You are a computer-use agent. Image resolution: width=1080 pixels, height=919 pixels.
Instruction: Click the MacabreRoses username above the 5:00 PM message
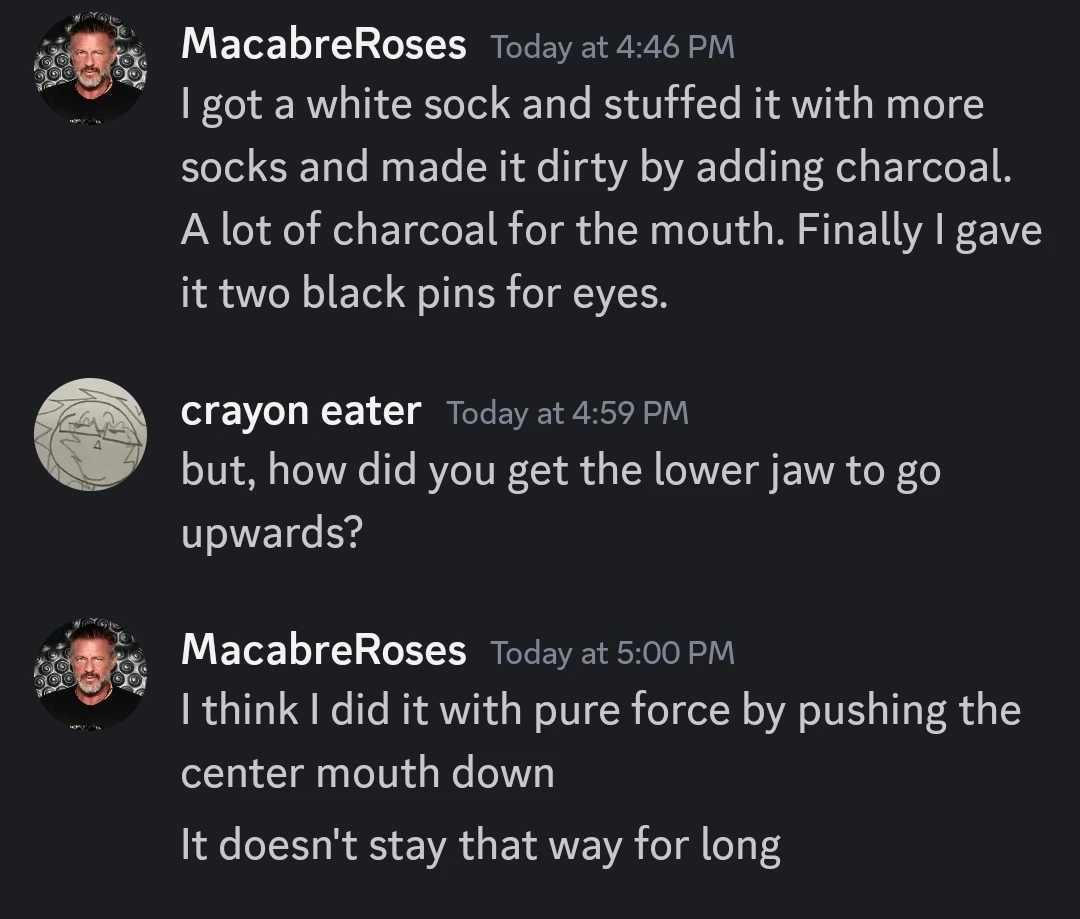click(323, 650)
